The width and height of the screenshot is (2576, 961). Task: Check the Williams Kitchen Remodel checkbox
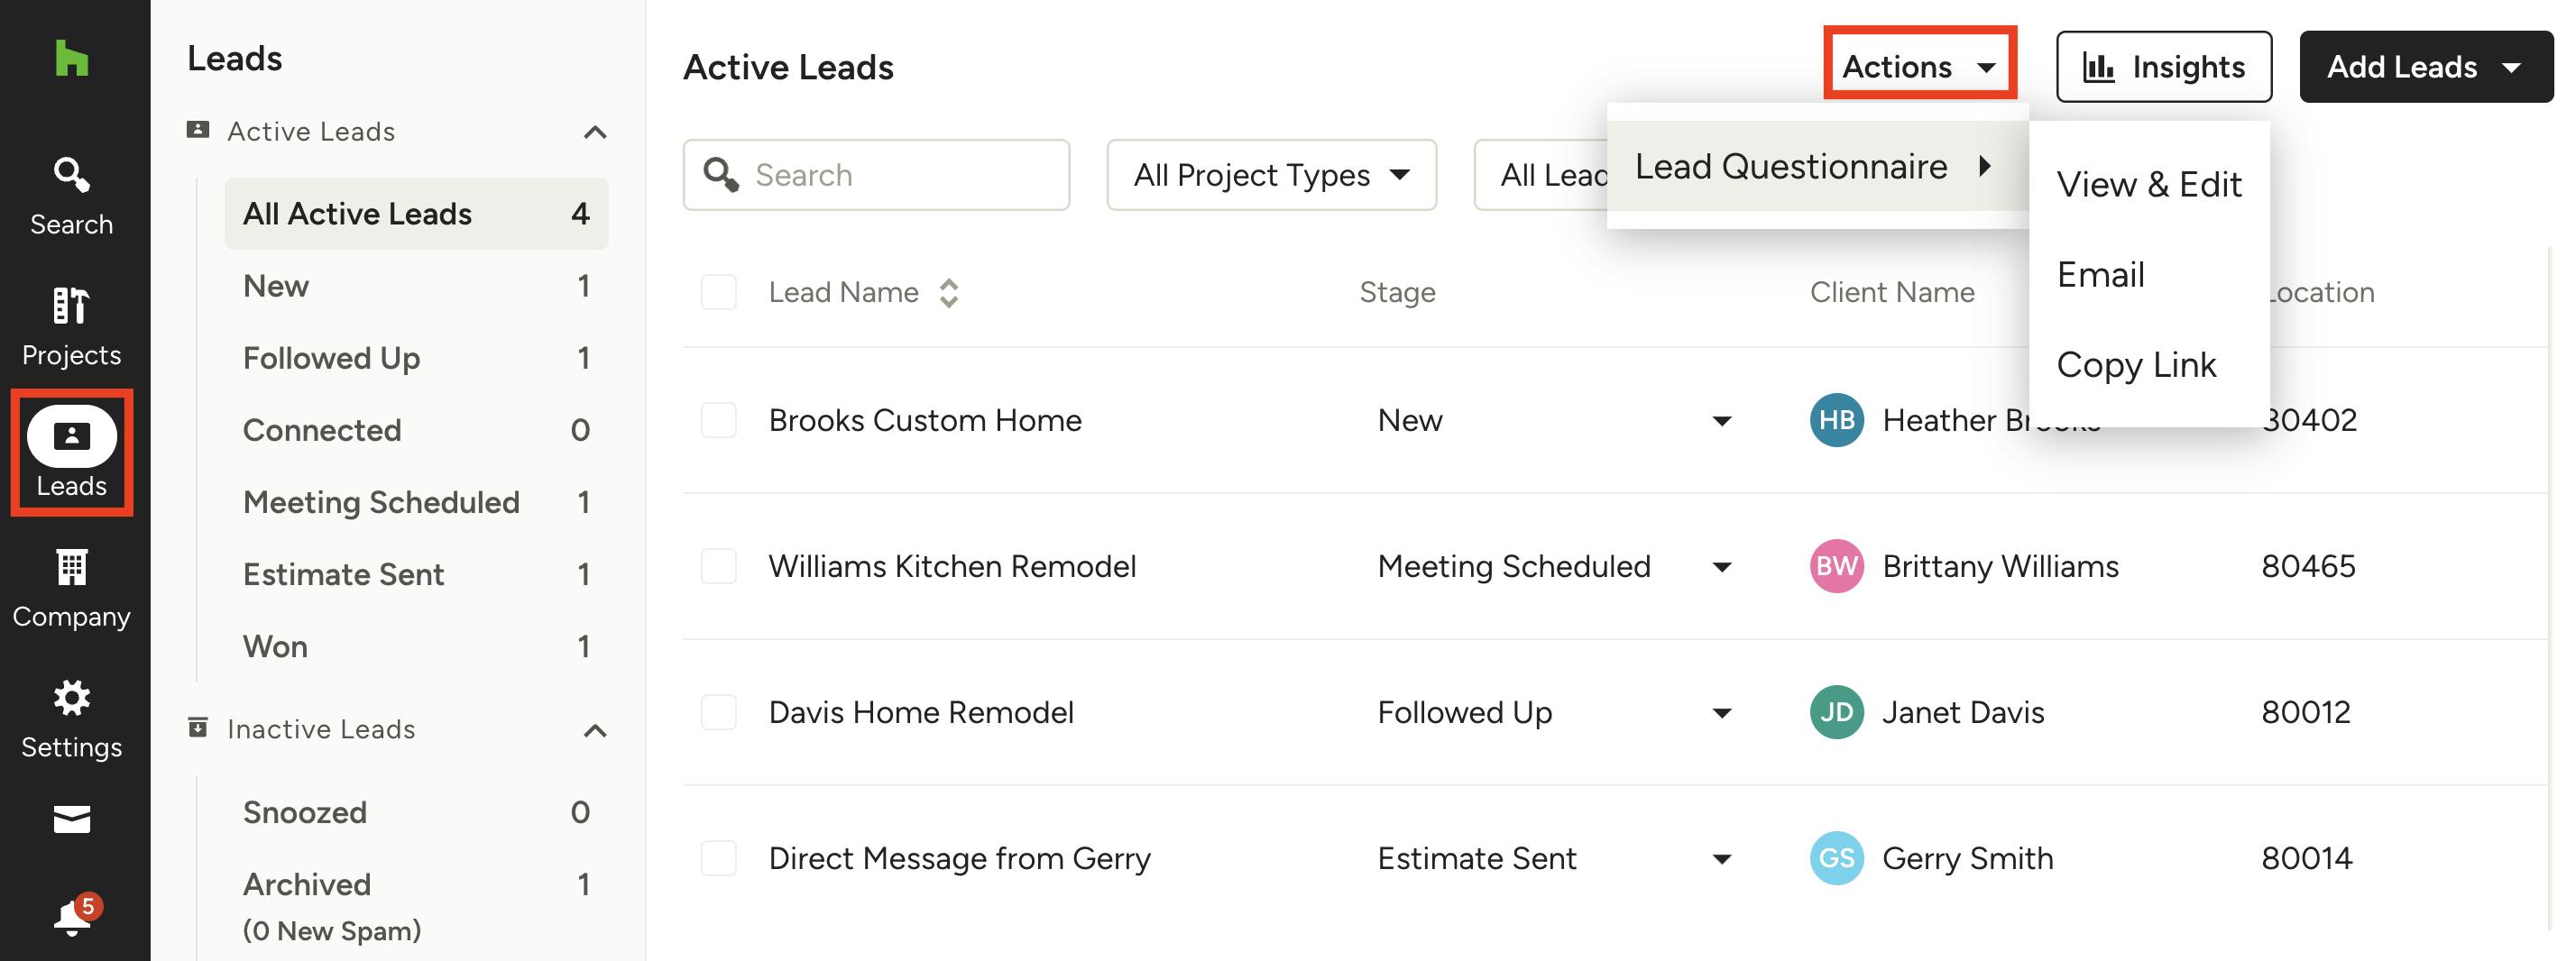click(x=719, y=566)
